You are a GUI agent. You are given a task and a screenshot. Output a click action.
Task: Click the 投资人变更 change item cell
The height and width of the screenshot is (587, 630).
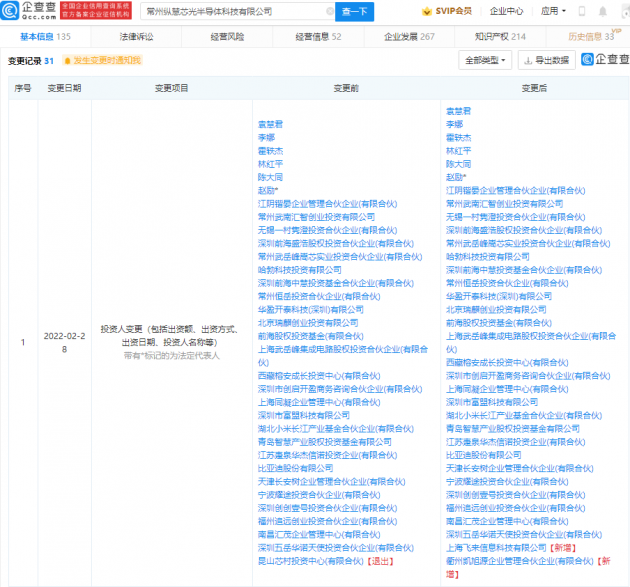[172, 342]
